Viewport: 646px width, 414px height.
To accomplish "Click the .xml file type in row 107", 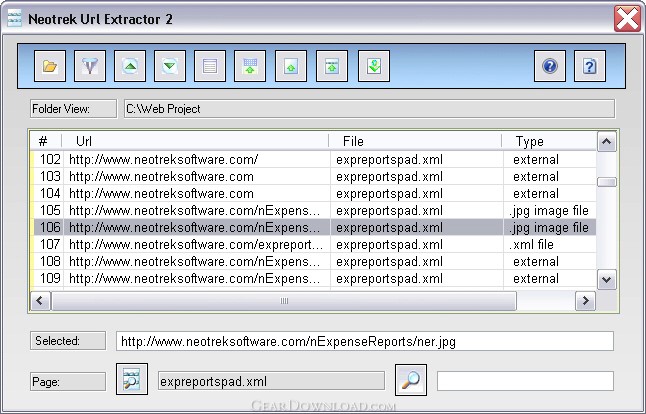I will click(531, 244).
